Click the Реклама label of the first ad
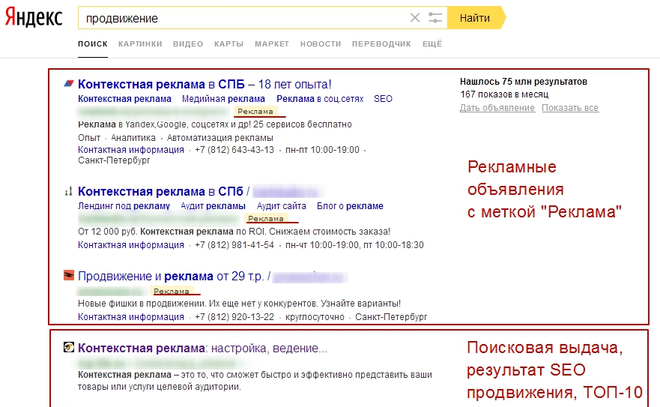The width and height of the screenshot is (660, 407). click(x=255, y=111)
